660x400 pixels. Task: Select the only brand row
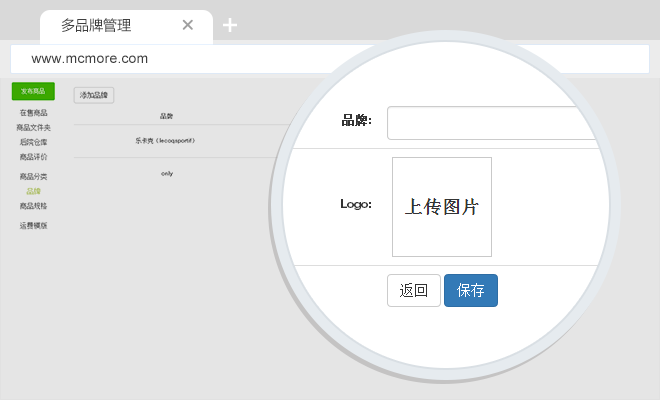point(167,174)
